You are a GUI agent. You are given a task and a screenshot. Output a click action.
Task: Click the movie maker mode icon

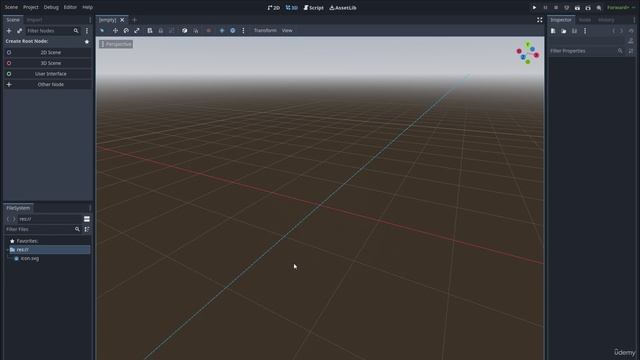(599, 8)
